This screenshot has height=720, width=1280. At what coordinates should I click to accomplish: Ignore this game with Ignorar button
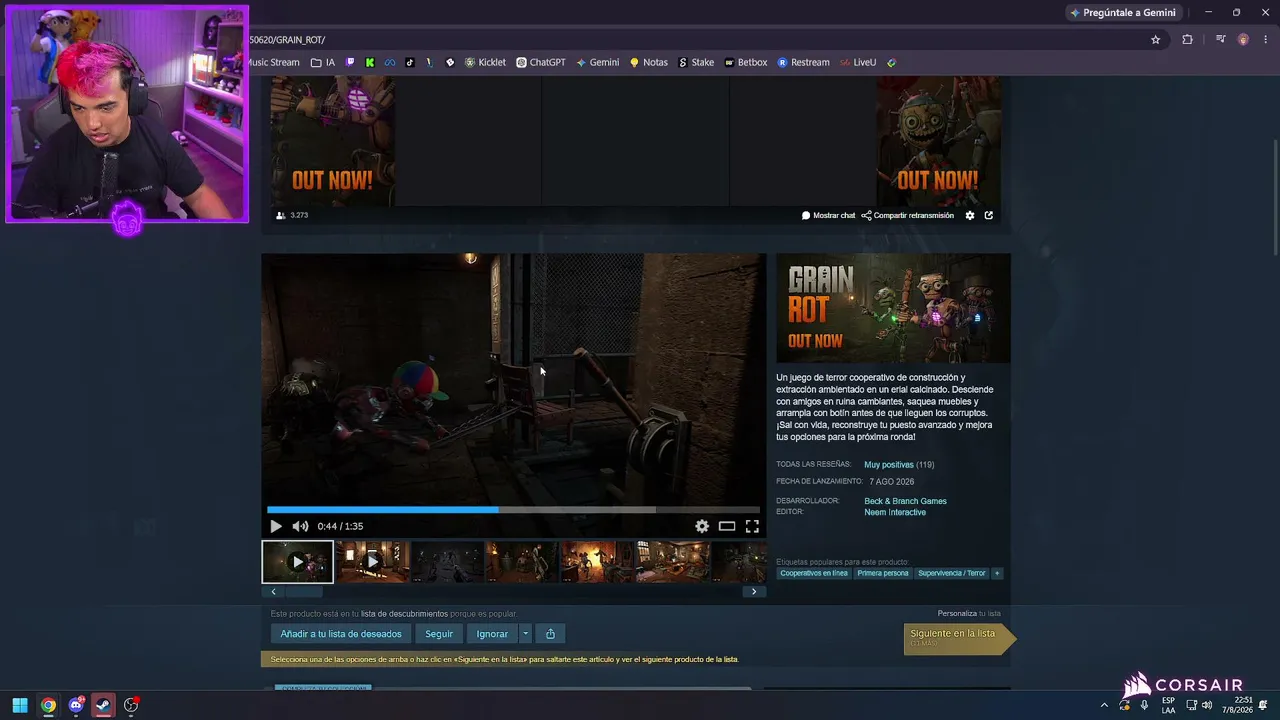point(492,634)
